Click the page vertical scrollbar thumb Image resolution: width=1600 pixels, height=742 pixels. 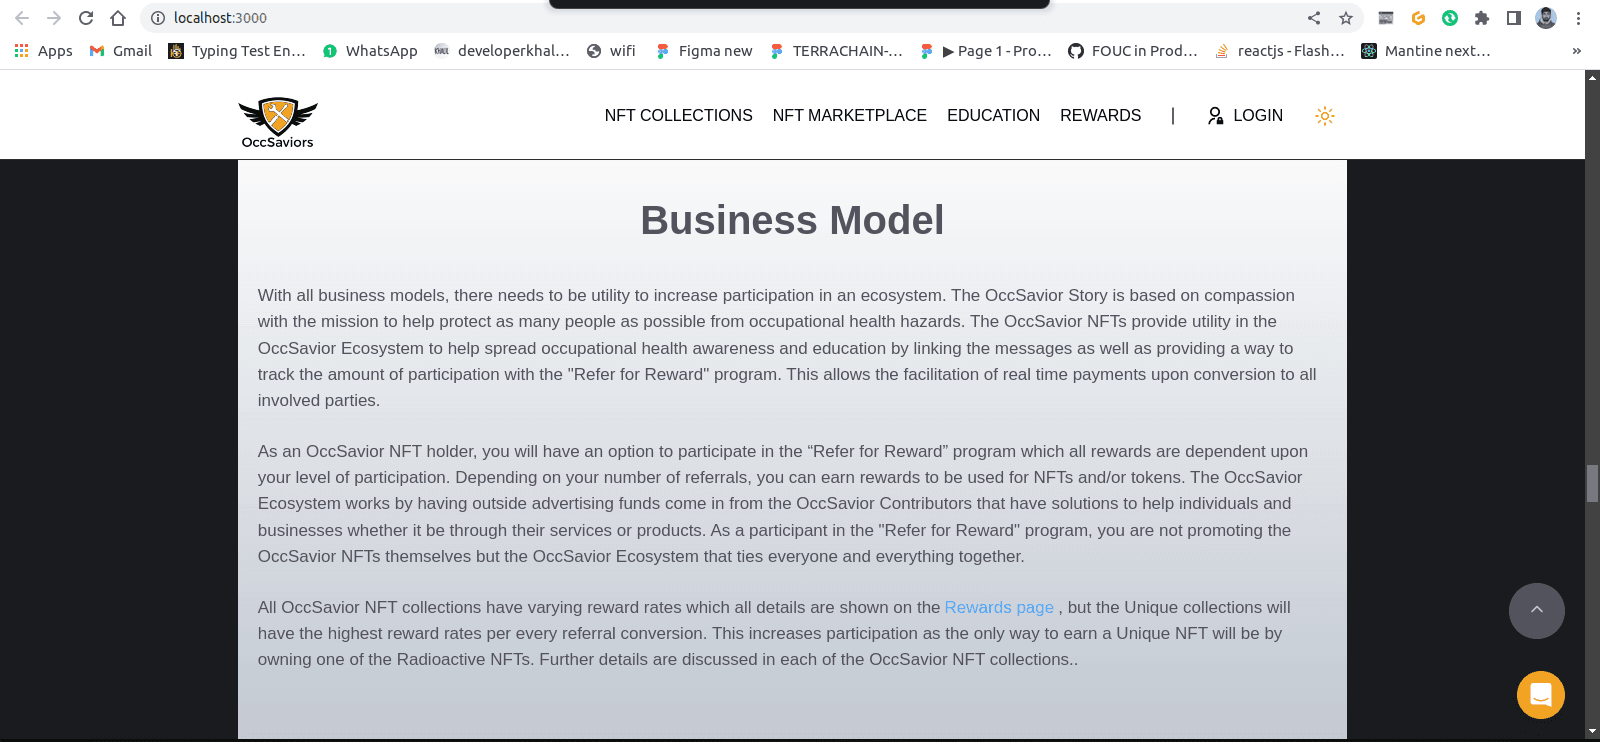pos(1592,483)
